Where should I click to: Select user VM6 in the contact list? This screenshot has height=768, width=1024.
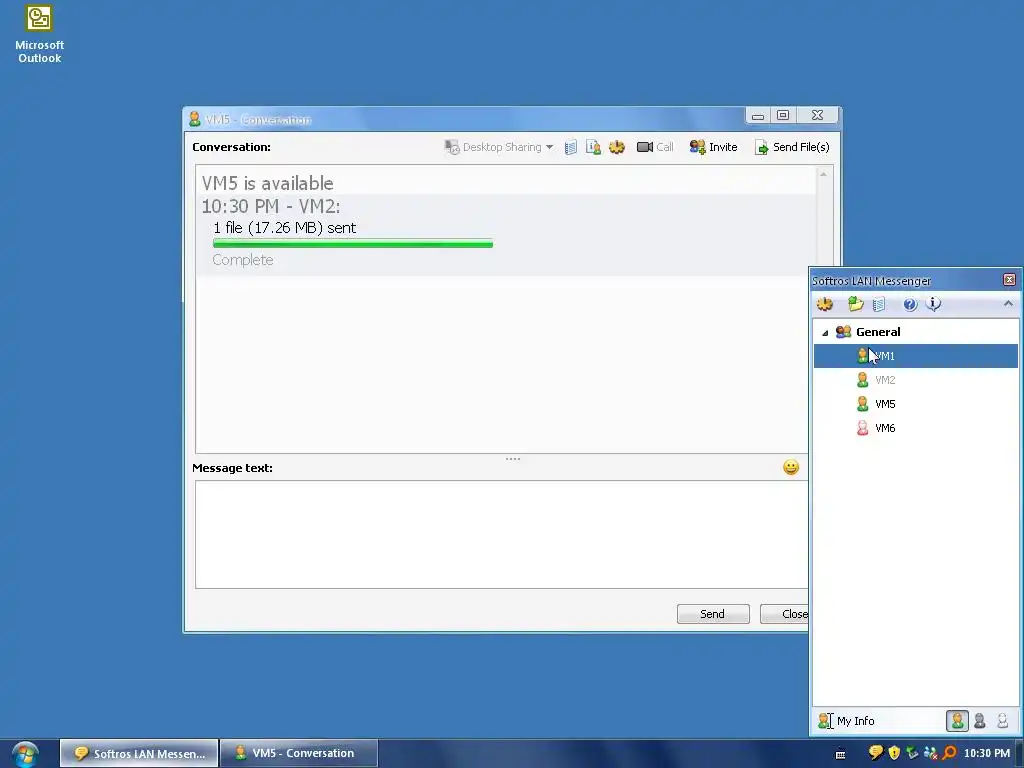916,428
